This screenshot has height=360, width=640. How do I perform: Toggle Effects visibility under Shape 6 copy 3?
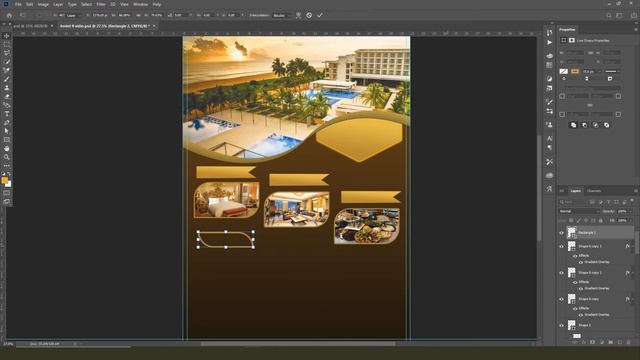pos(575,256)
